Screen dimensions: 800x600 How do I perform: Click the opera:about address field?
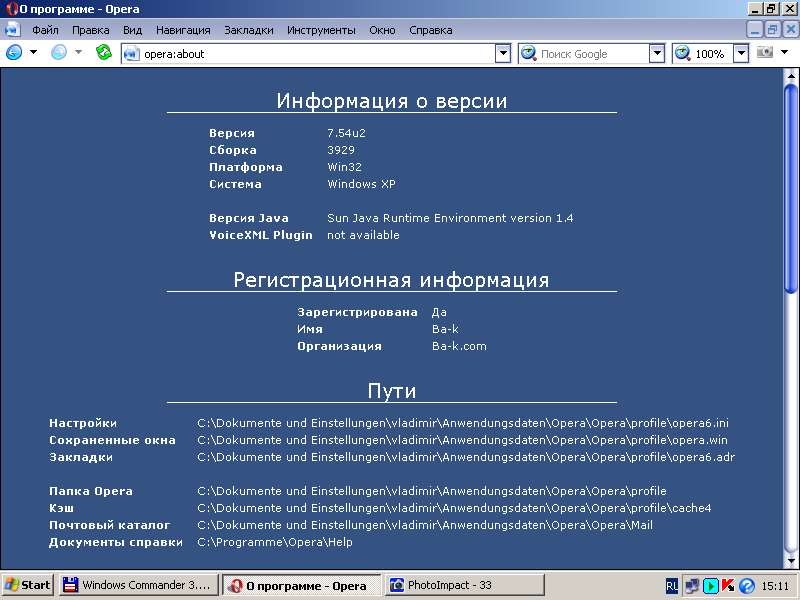pos(317,54)
